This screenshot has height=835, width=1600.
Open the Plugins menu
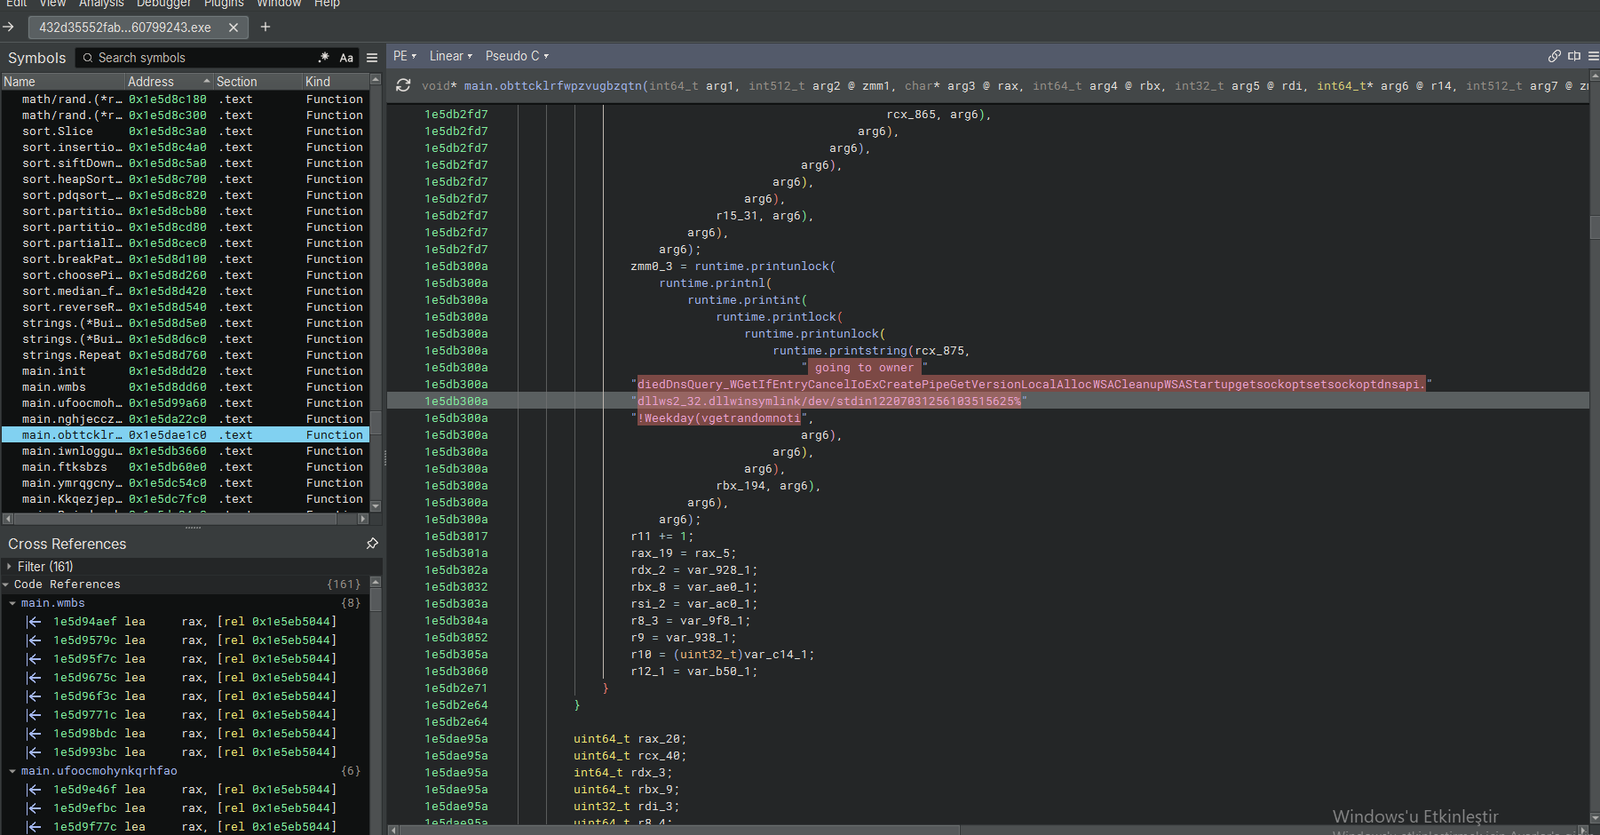(224, 4)
